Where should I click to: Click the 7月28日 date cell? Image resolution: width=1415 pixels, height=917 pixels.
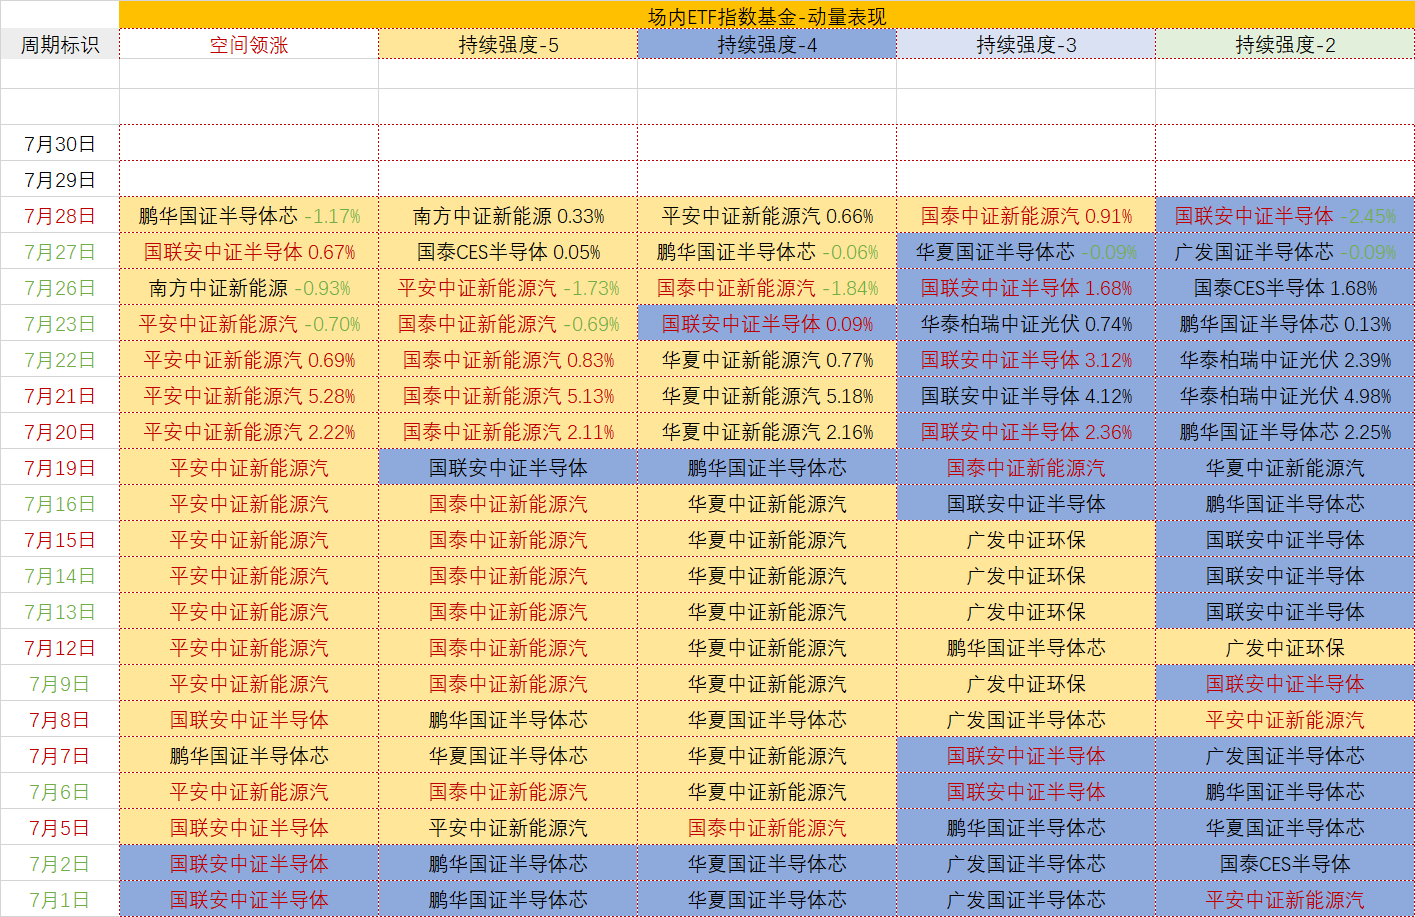(x=60, y=216)
